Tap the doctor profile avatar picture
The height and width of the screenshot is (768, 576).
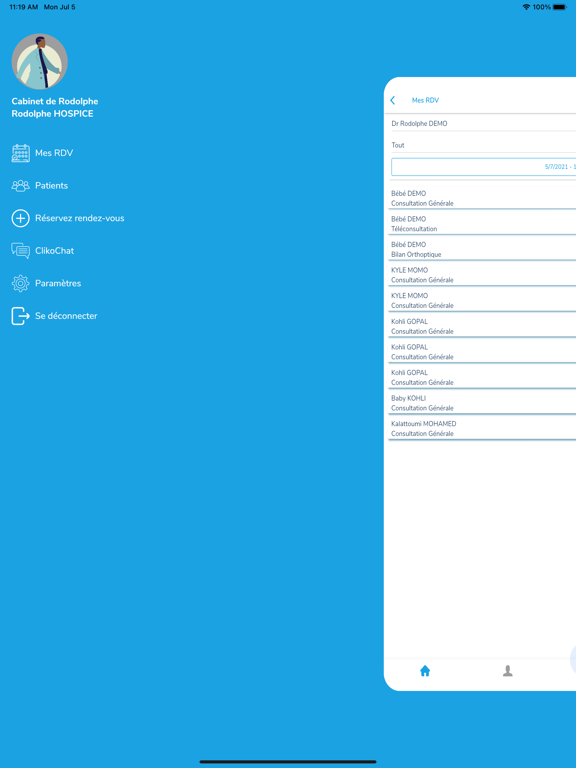coord(40,62)
